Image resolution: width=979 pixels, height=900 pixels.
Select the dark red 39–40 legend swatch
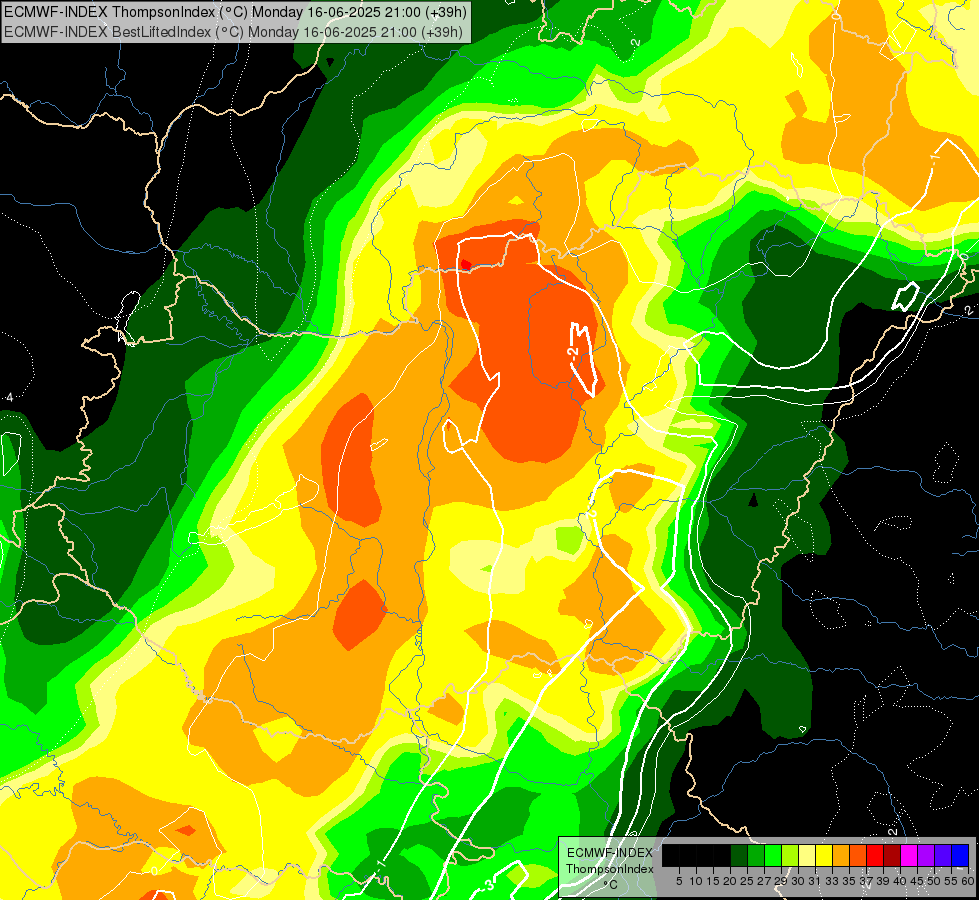point(892,855)
